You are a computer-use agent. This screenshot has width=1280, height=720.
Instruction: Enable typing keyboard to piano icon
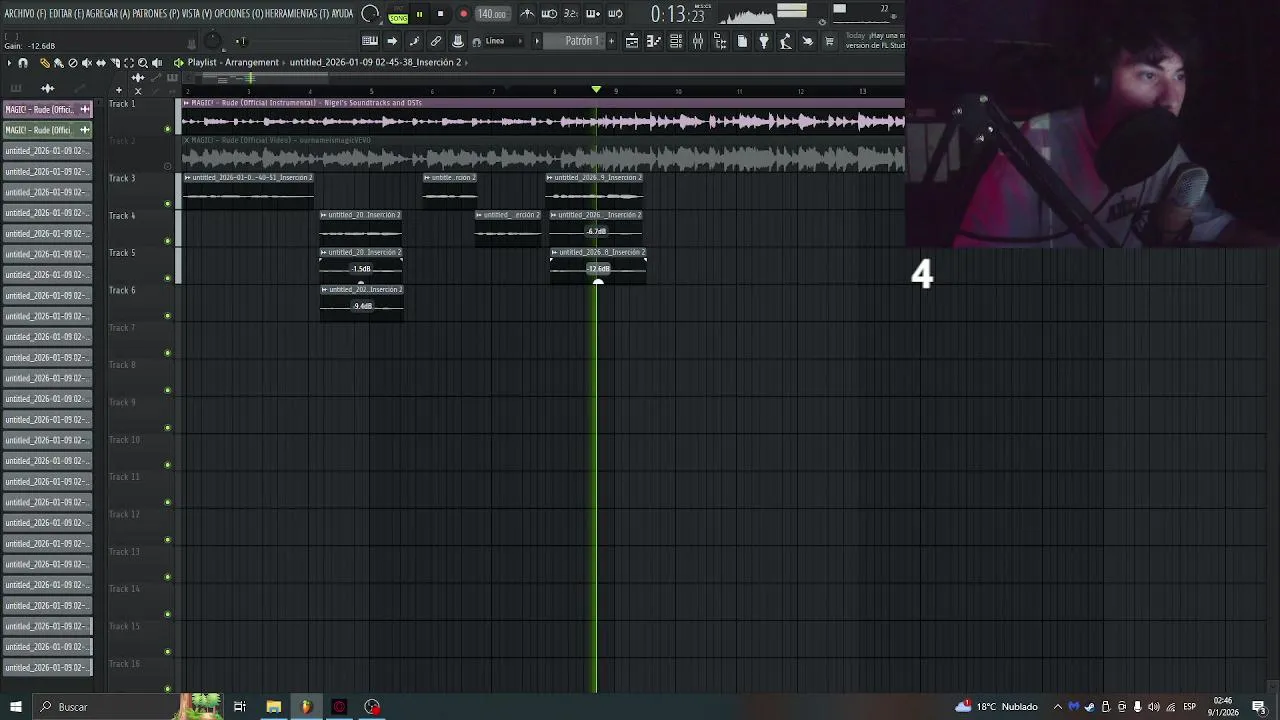[x=370, y=41]
